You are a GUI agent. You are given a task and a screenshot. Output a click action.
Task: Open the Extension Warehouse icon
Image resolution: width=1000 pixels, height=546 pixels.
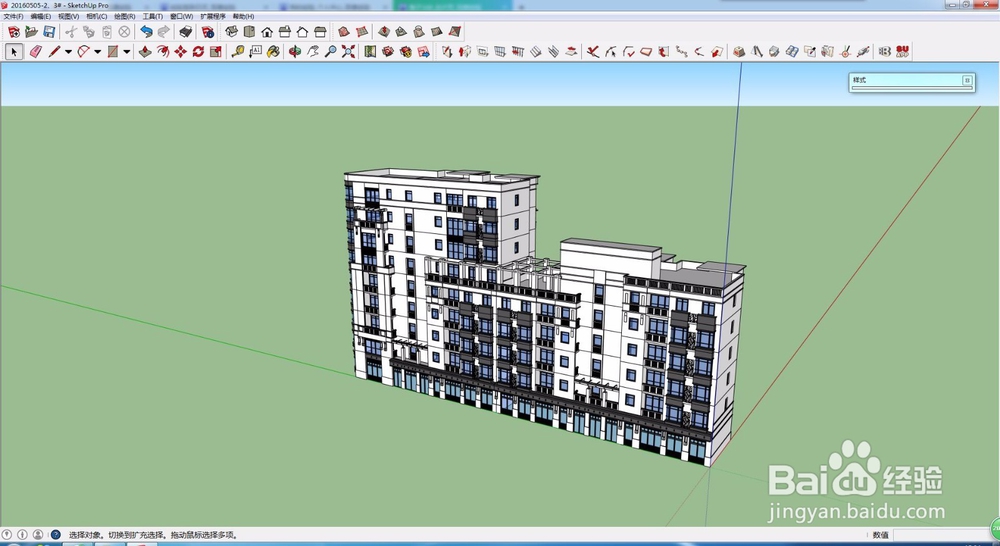[x=406, y=52]
